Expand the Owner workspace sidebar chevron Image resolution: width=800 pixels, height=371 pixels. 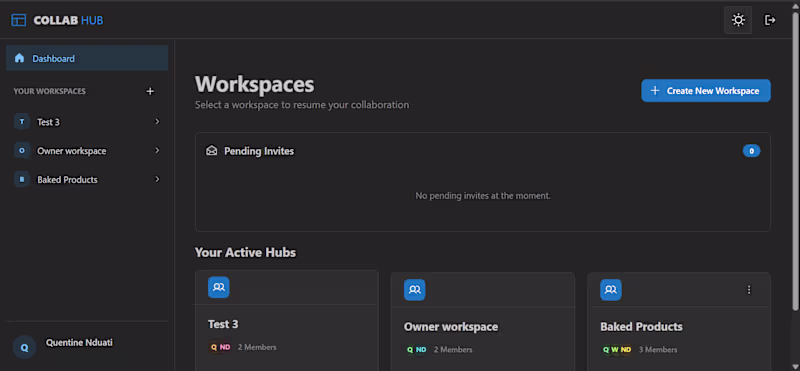tap(157, 151)
